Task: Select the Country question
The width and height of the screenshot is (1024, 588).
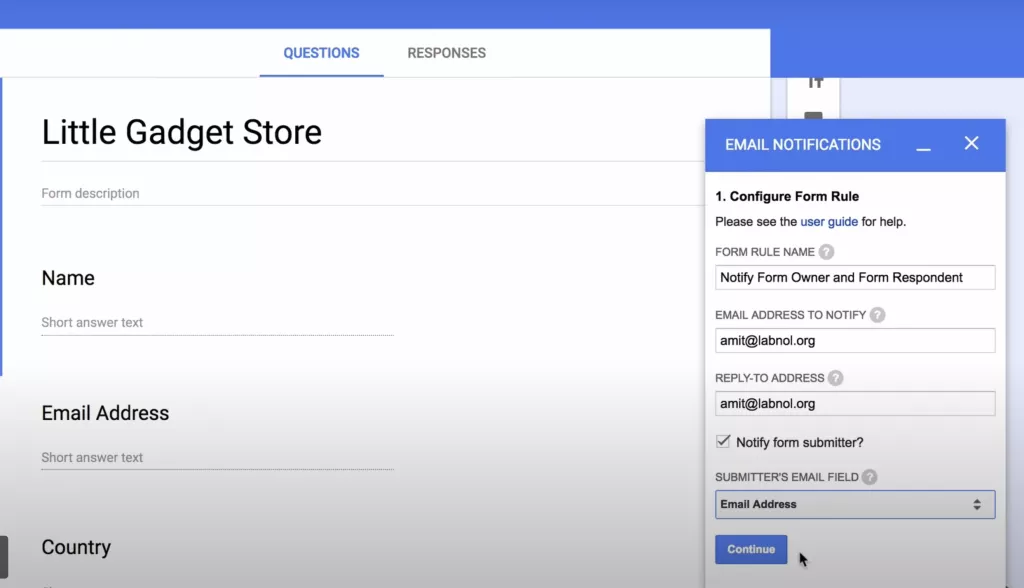Action: click(x=76, y=547)
